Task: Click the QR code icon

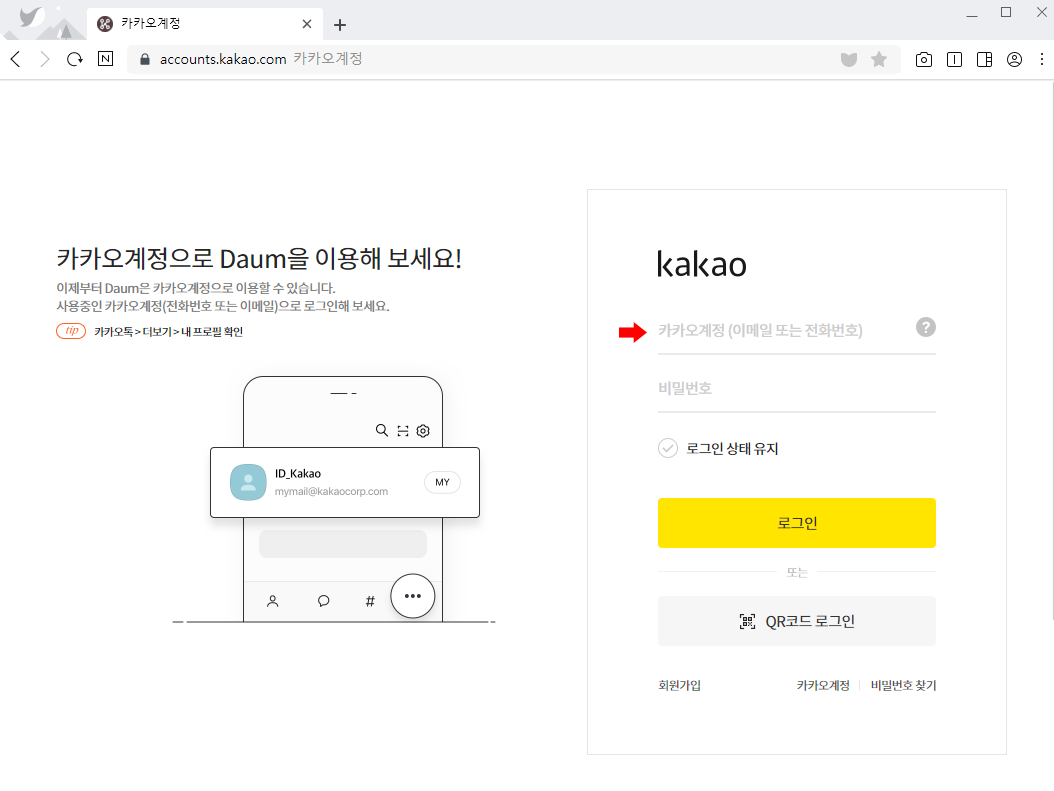Action: [747, 622]
